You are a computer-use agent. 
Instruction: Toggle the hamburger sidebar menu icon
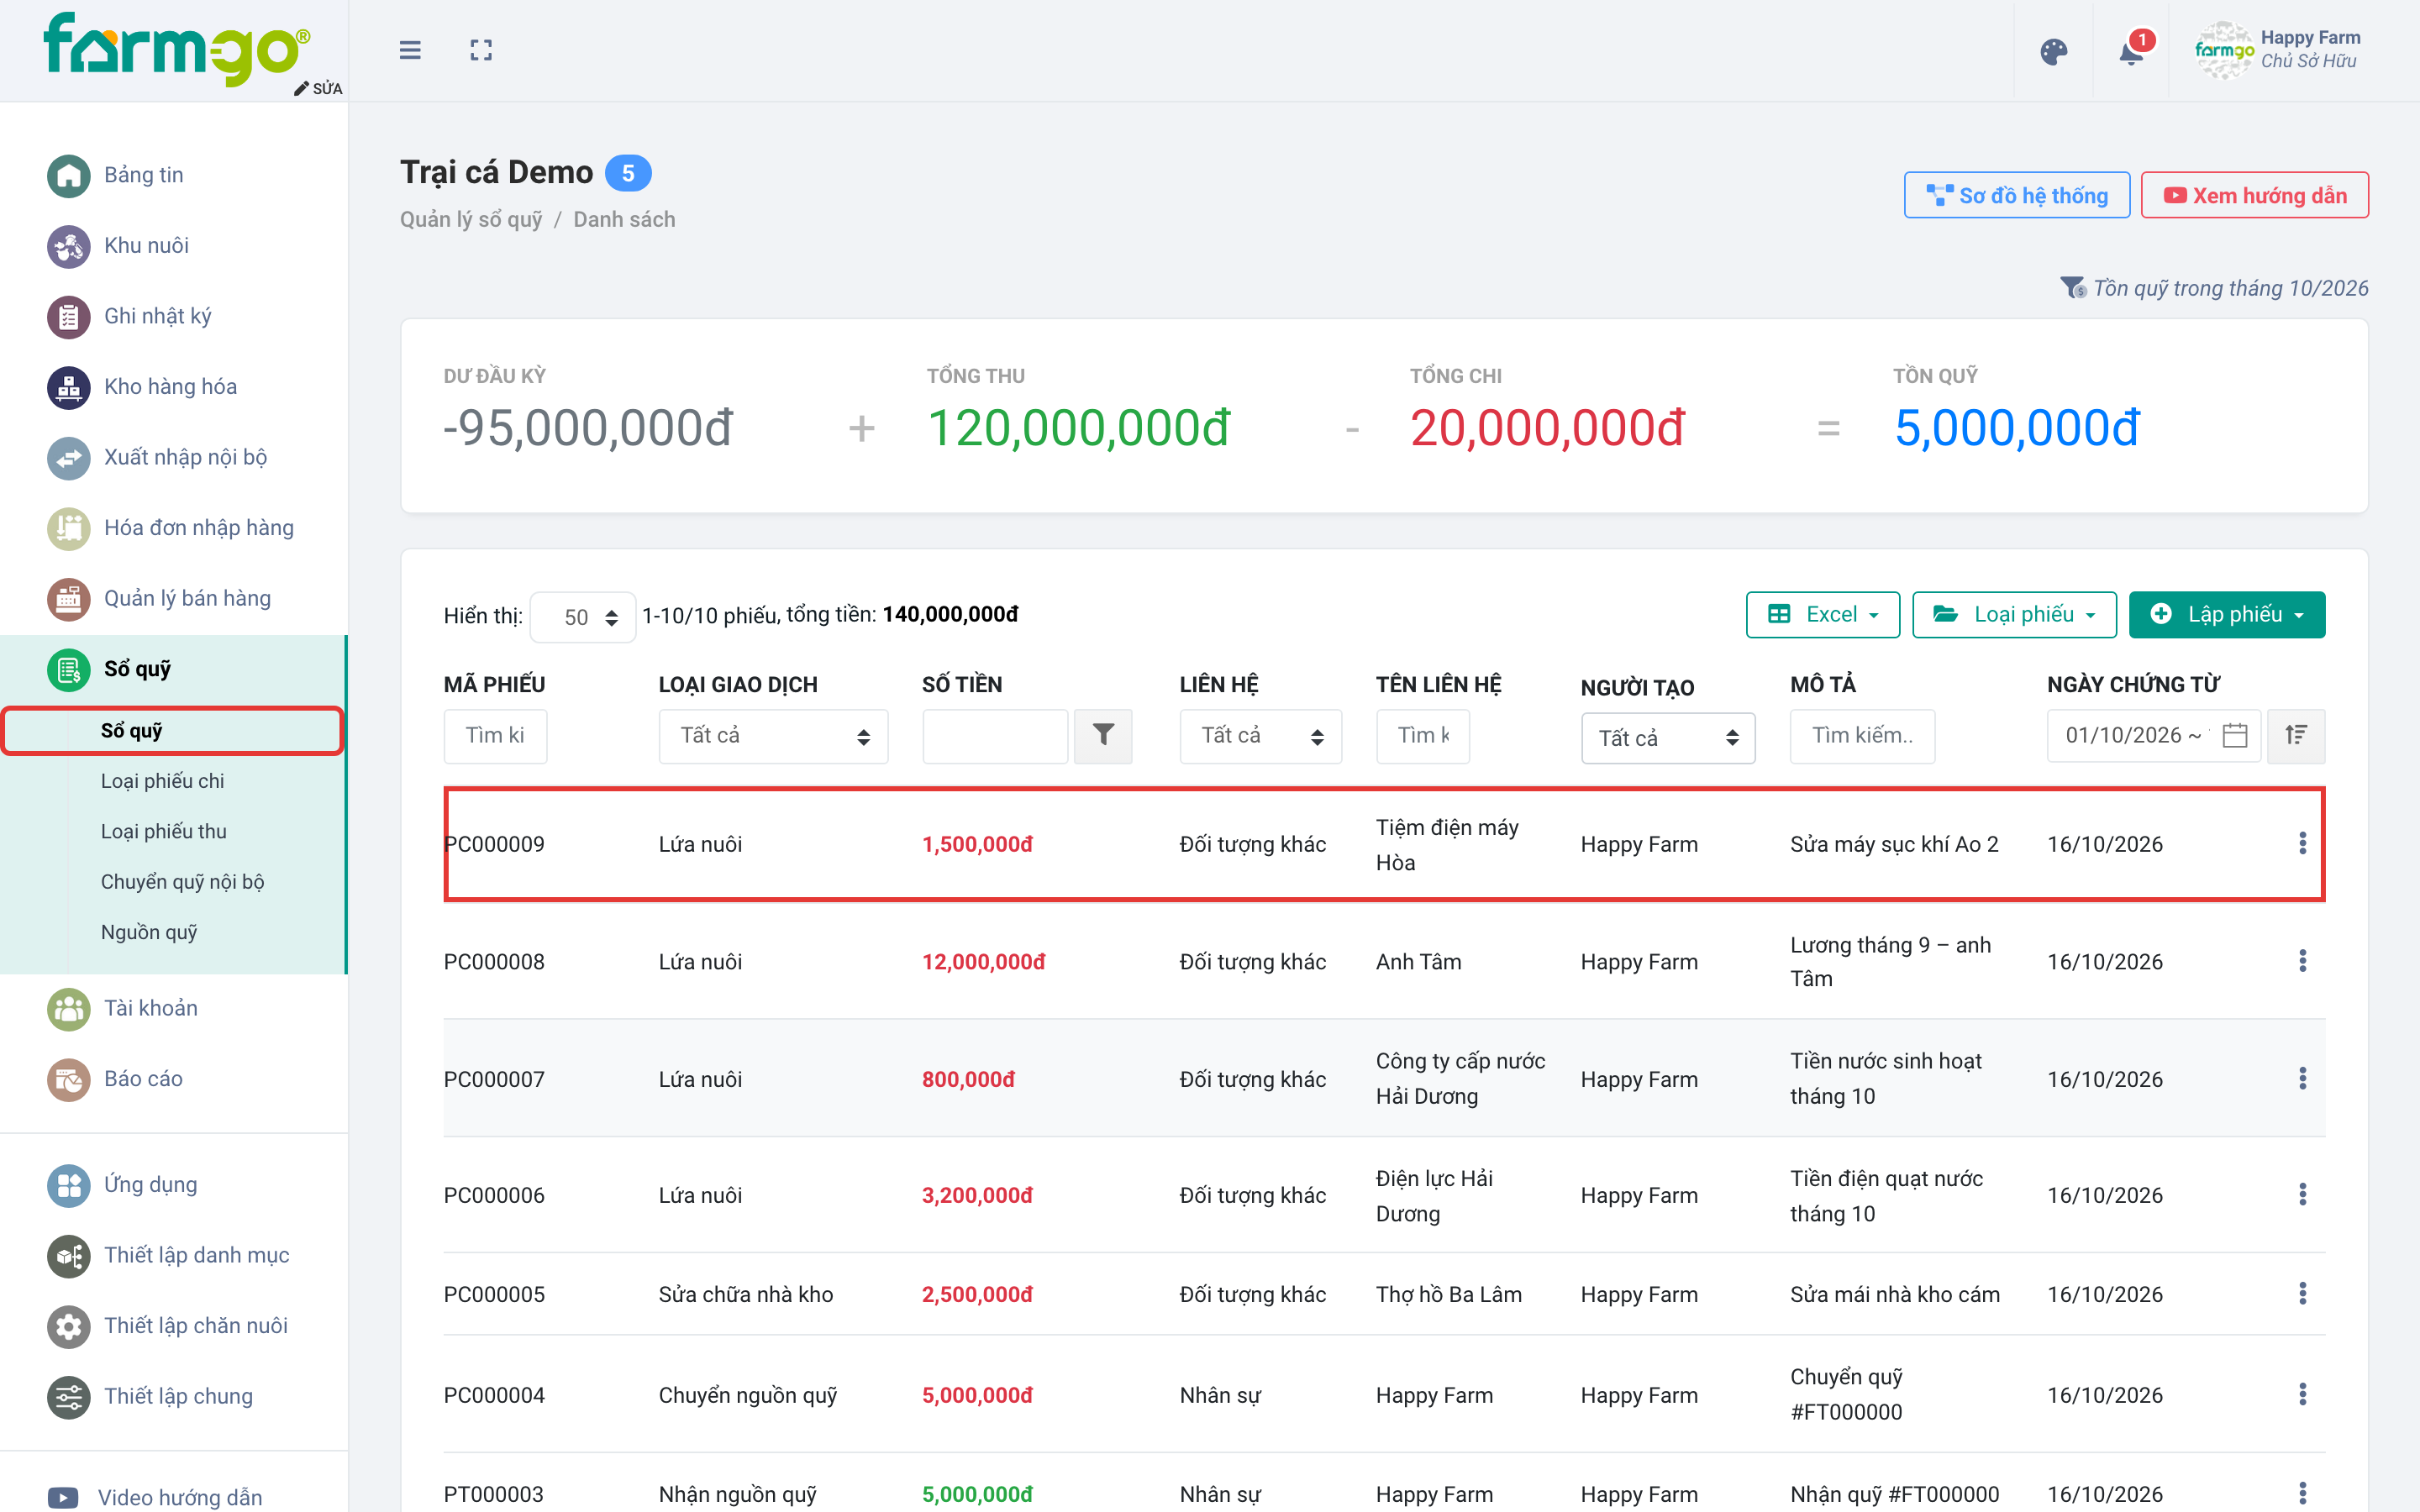click(x=410, y=50)
